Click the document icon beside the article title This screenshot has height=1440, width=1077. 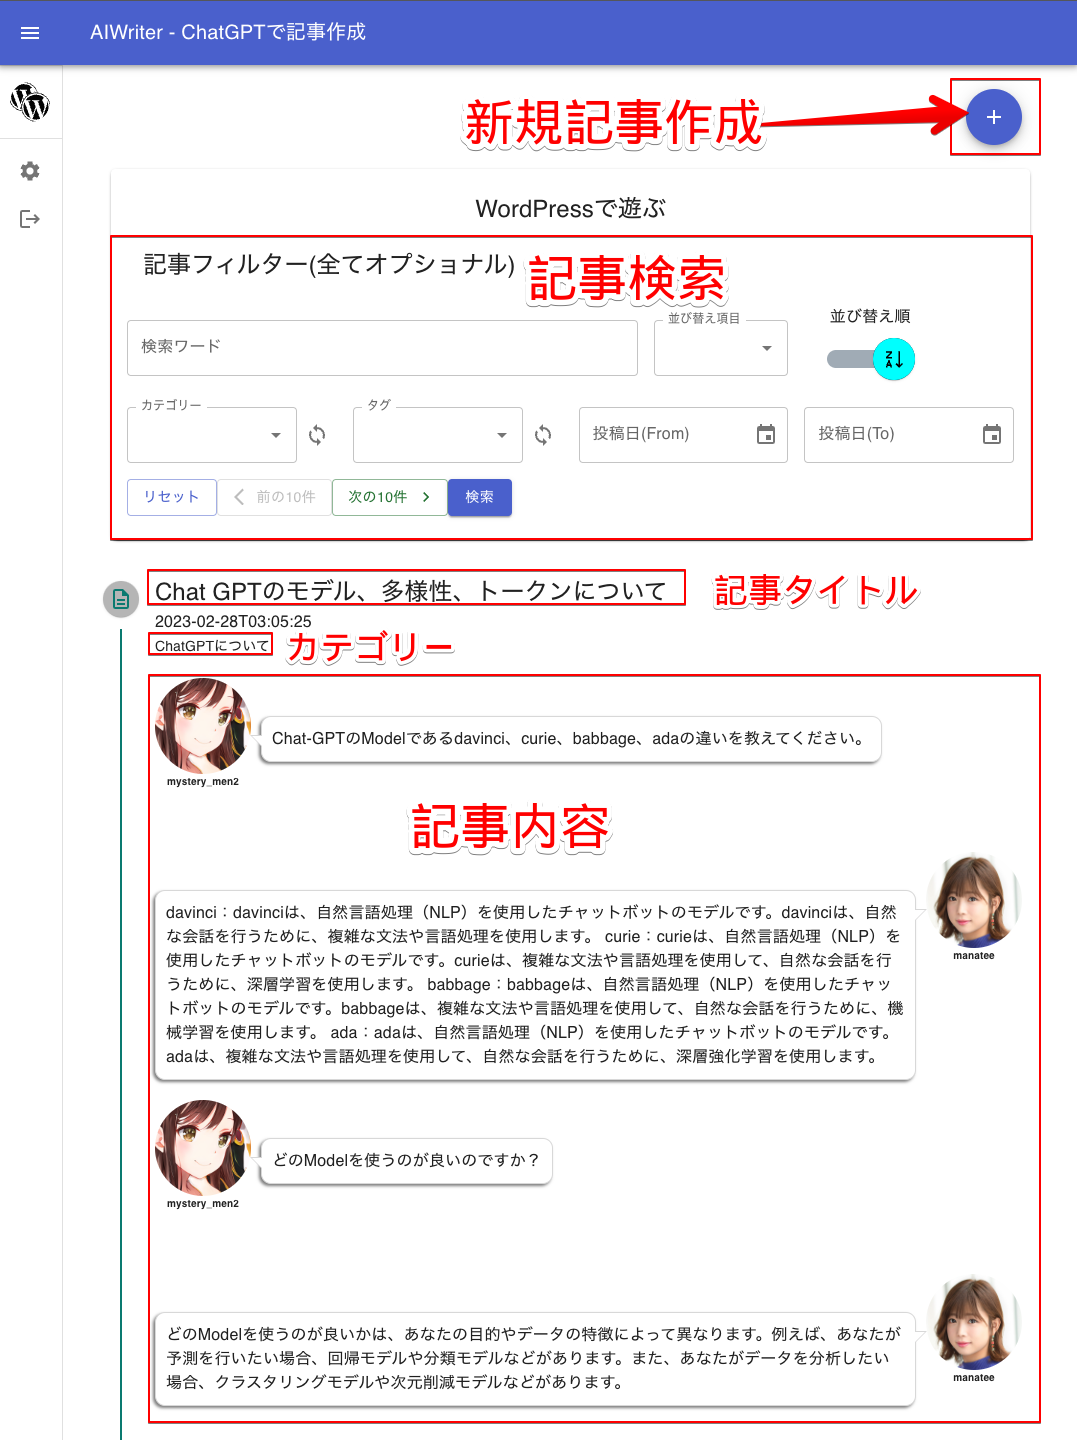pos(121,599)
